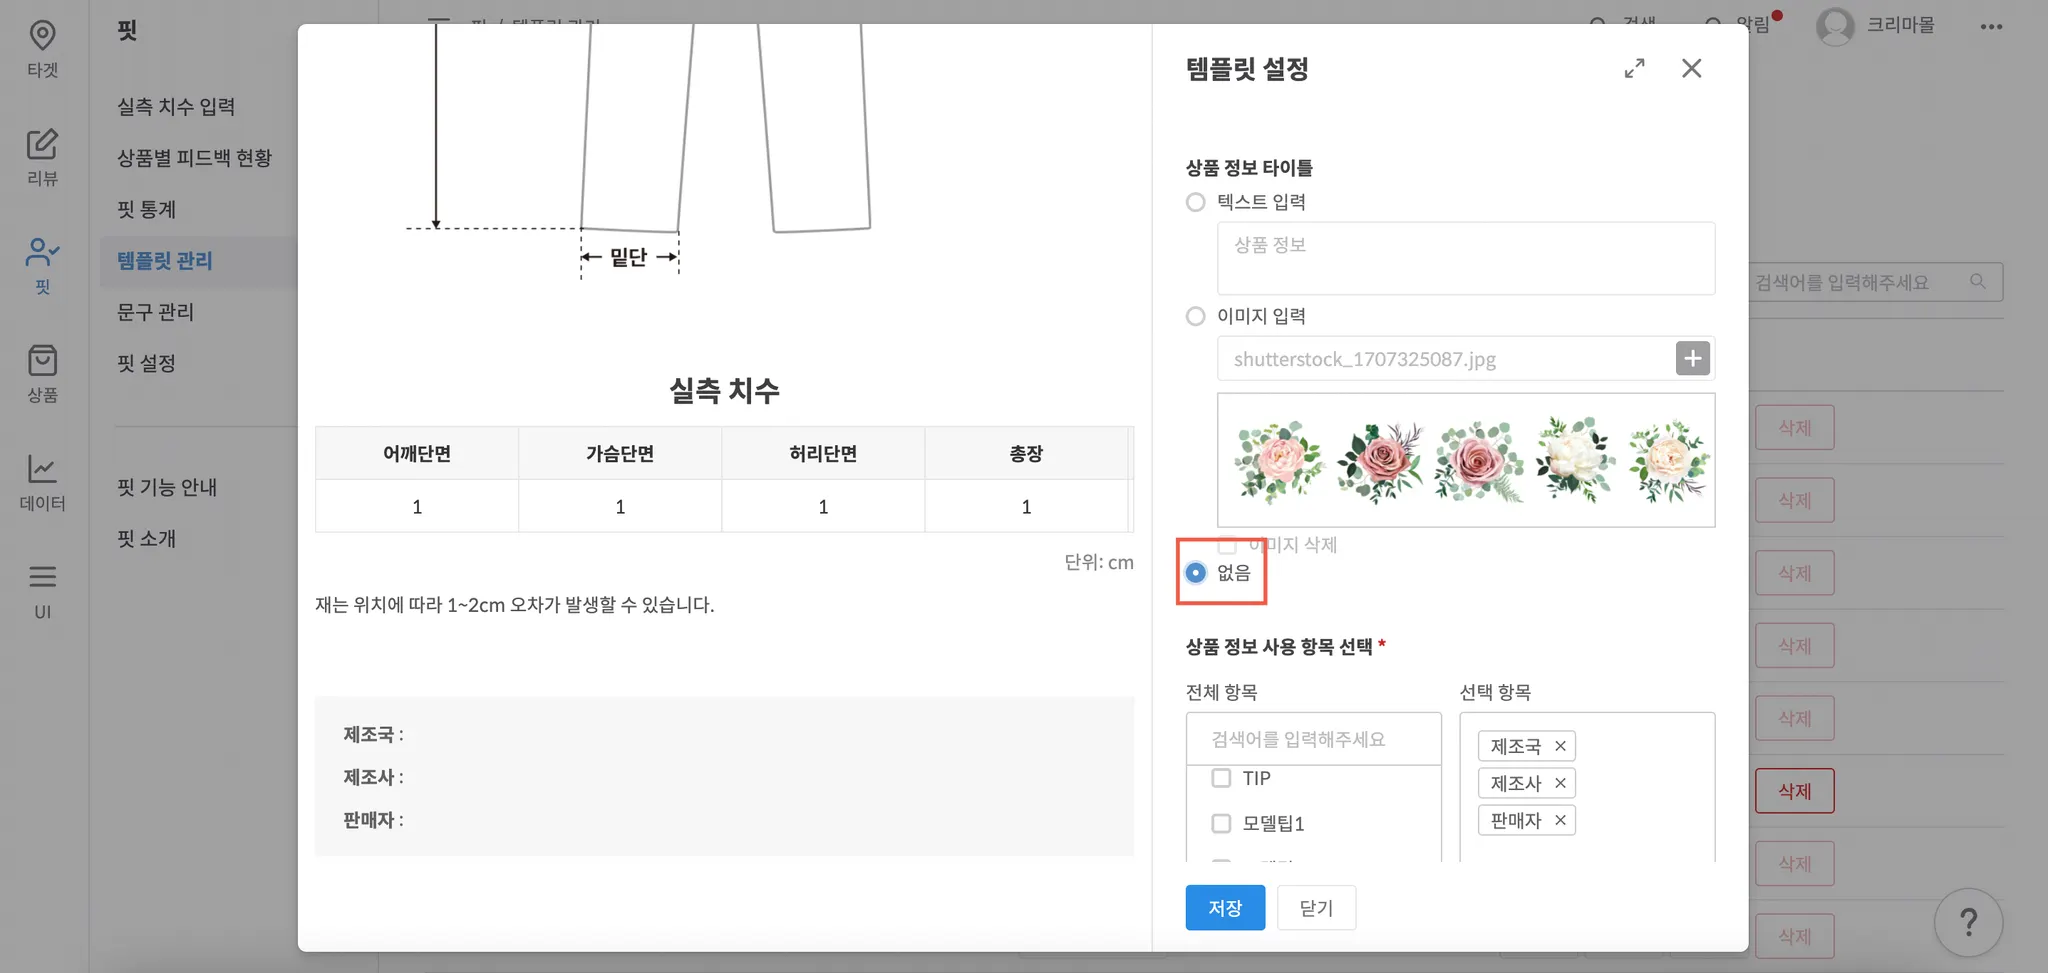Open the 데이터 chart section
This screenshot has width=2048, height=973.
[42, 481]
